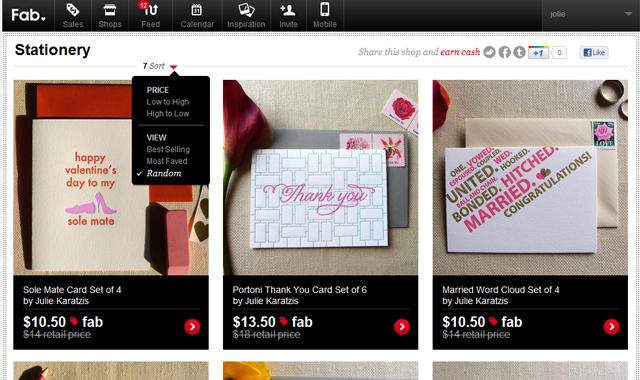This screenshot has height=380, width=640.
Task: Share shop via Twitter icon
Action: tap(489, 52)
